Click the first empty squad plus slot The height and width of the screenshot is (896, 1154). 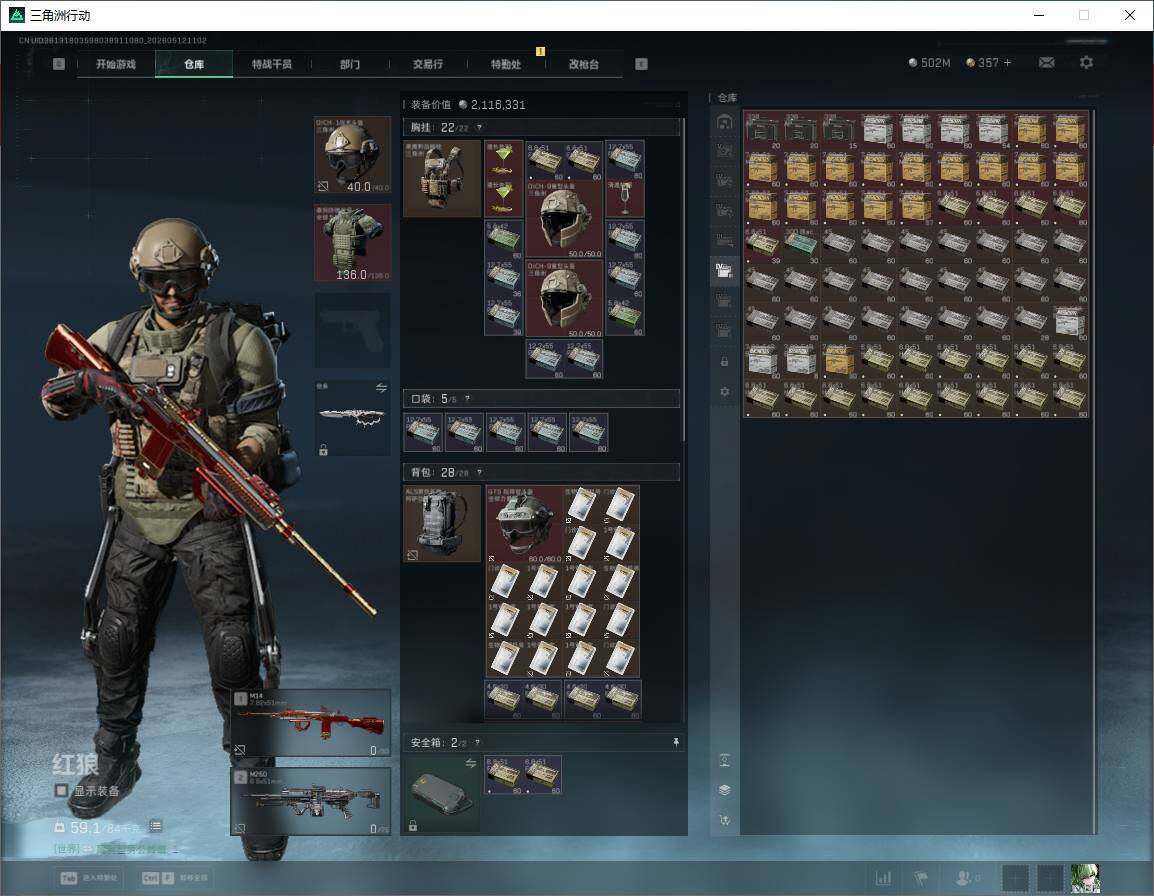tap(1015, 878)
